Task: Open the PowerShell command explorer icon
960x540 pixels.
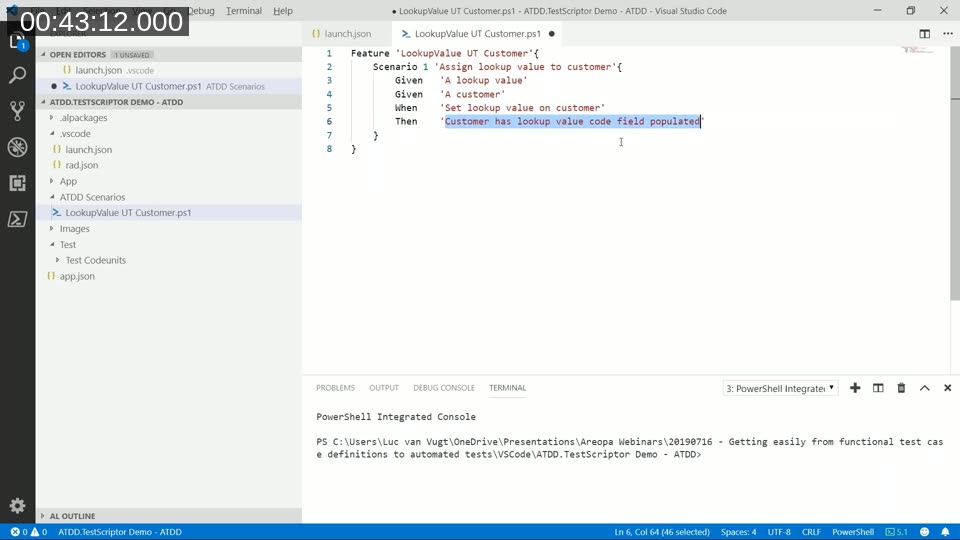Action: [x=17, y=219]
